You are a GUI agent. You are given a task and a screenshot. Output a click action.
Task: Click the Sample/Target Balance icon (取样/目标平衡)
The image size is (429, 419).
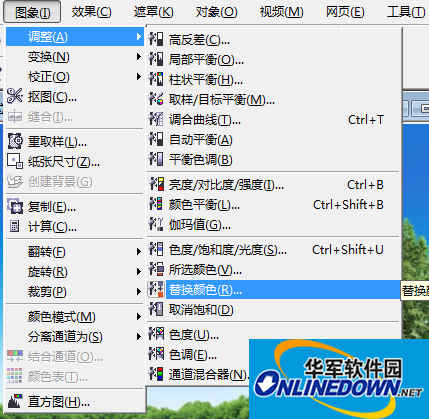pyautogui.click(x=156, y=99)
